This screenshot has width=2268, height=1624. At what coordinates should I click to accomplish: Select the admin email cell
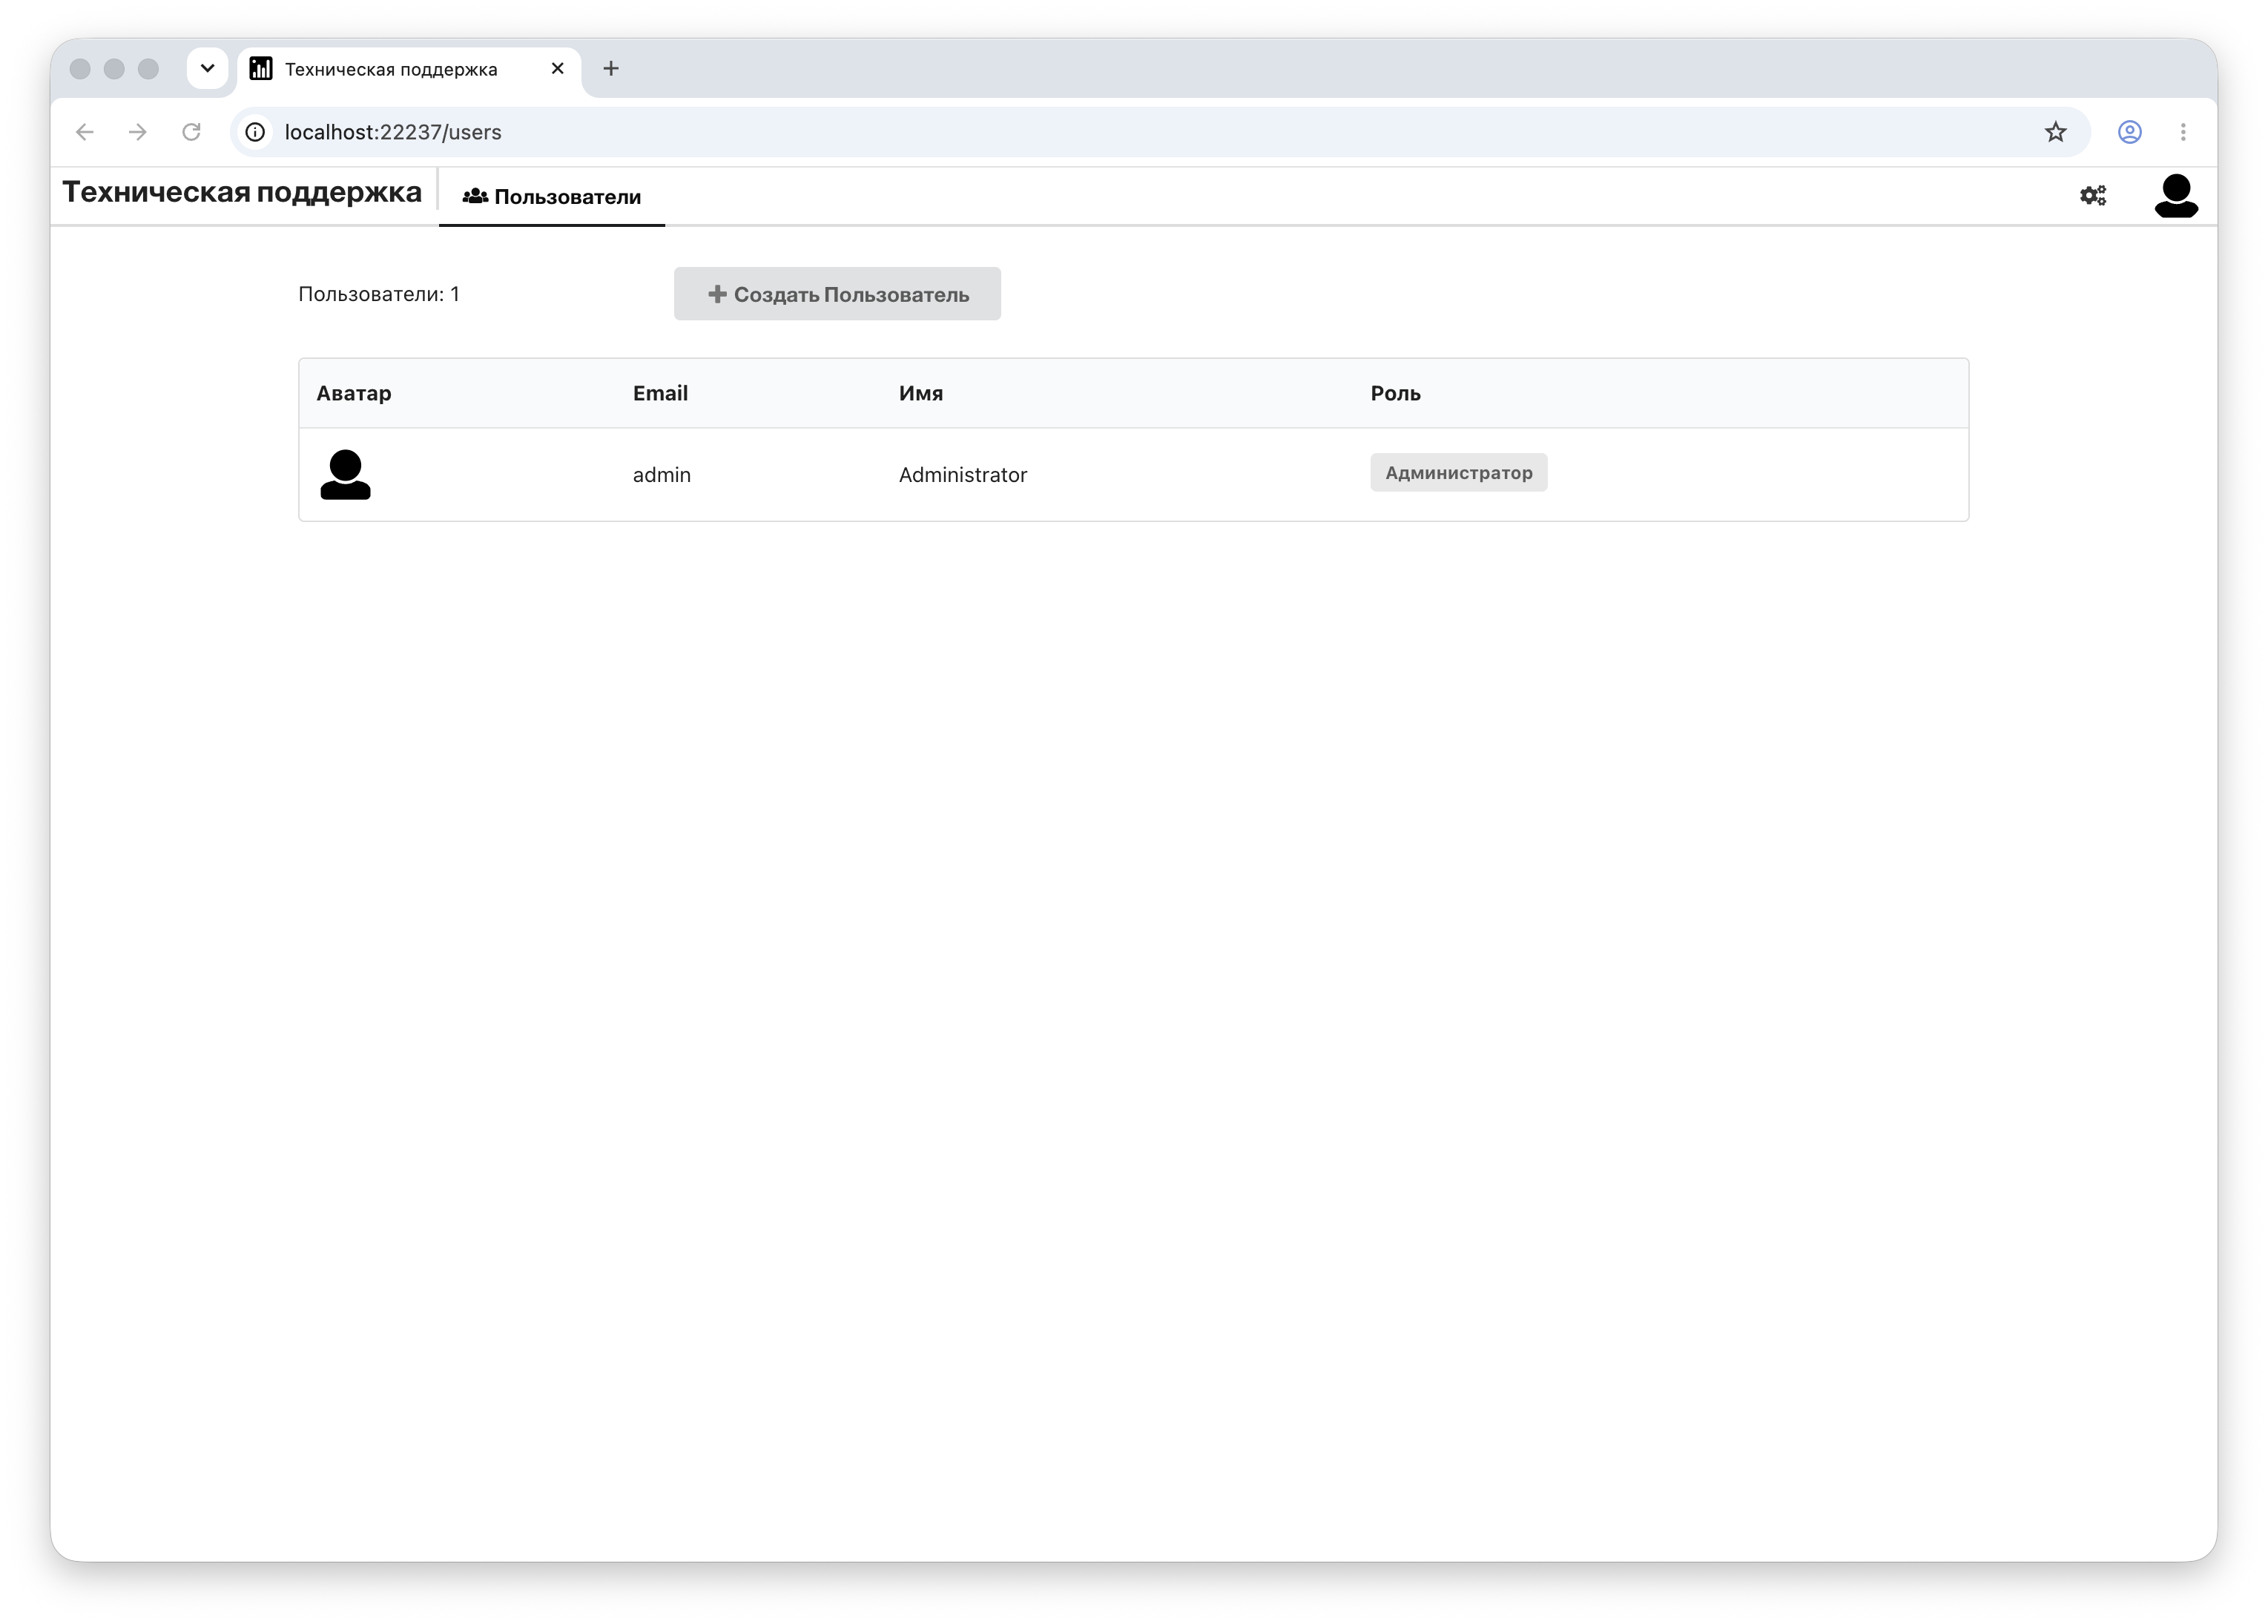(662, 475)
